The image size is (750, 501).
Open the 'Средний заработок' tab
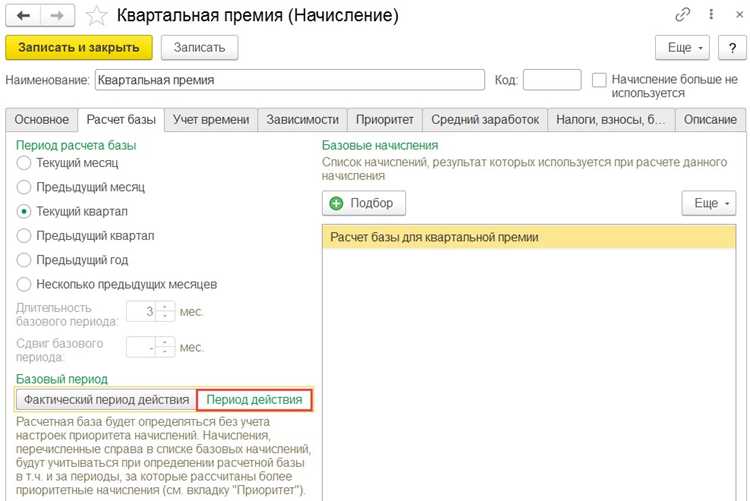[x=485, y=120]
